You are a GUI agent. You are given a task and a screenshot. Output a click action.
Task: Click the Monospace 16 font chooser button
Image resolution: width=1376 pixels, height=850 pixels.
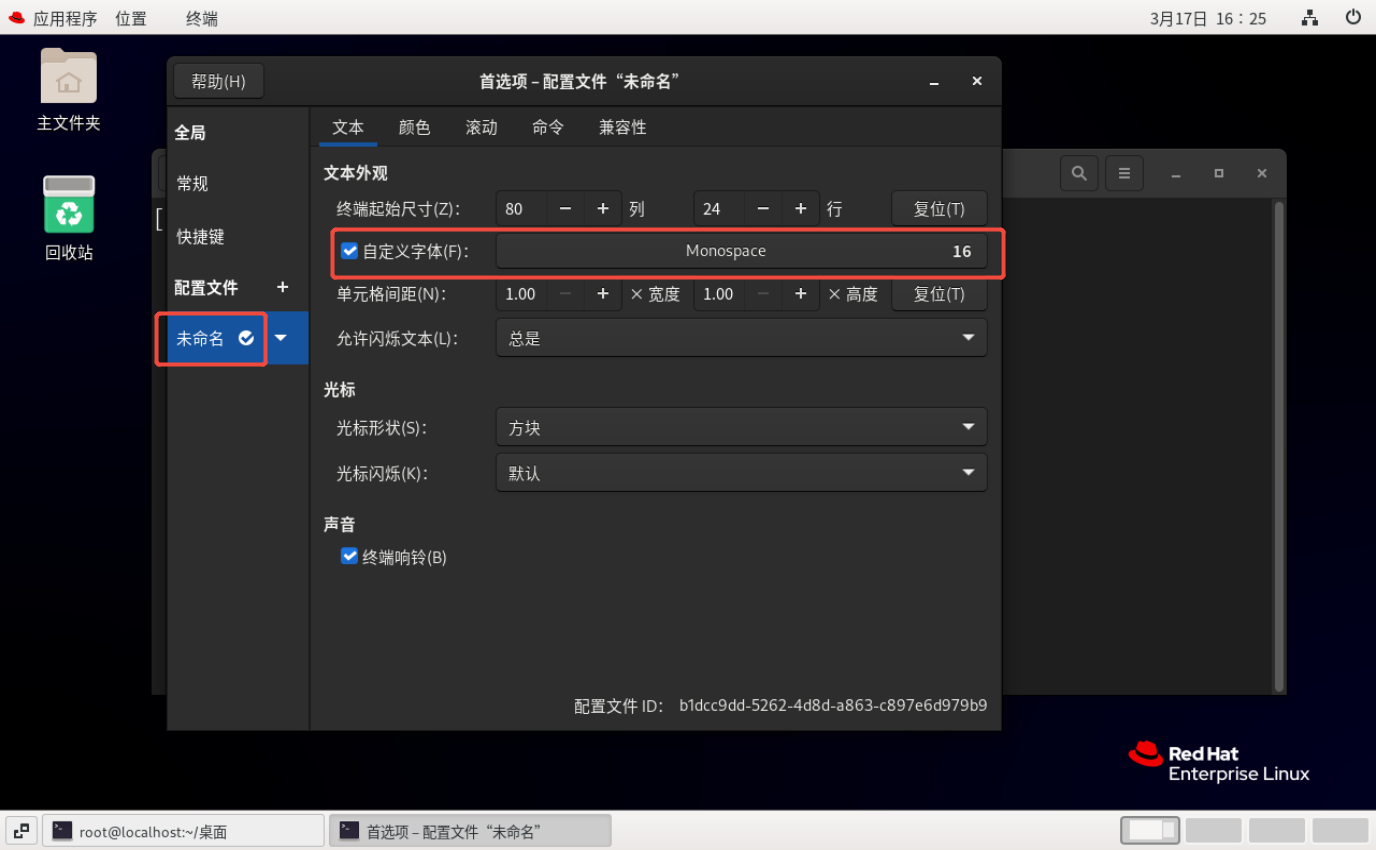click(x=741, y=251)
